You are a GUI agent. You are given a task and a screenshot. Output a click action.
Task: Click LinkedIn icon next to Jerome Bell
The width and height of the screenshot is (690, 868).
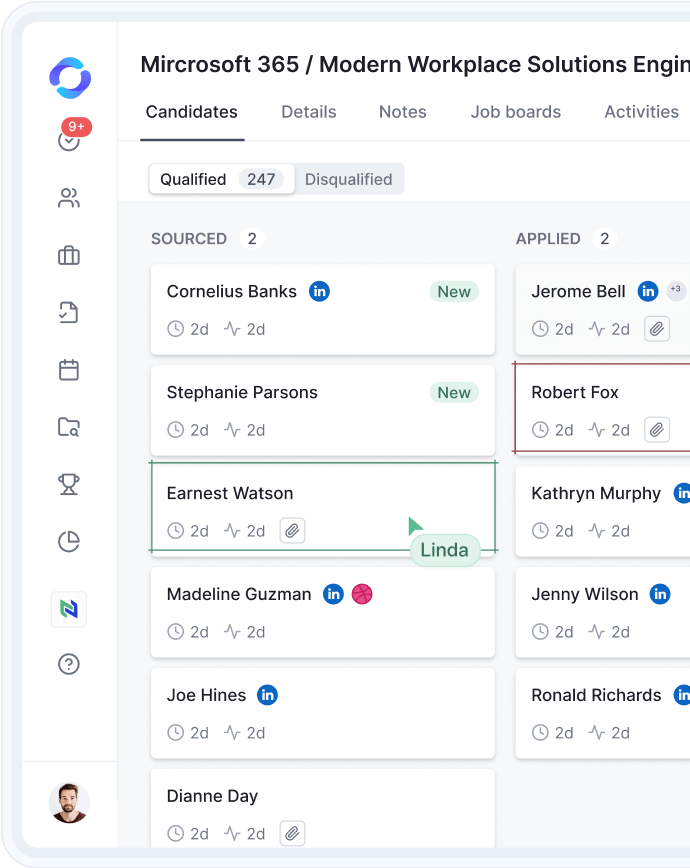tap(648, 291)
